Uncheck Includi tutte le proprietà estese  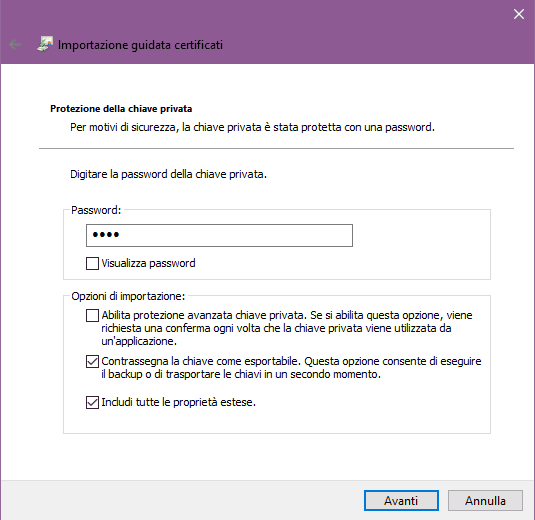pyautogui.click(x=92, y=402)
